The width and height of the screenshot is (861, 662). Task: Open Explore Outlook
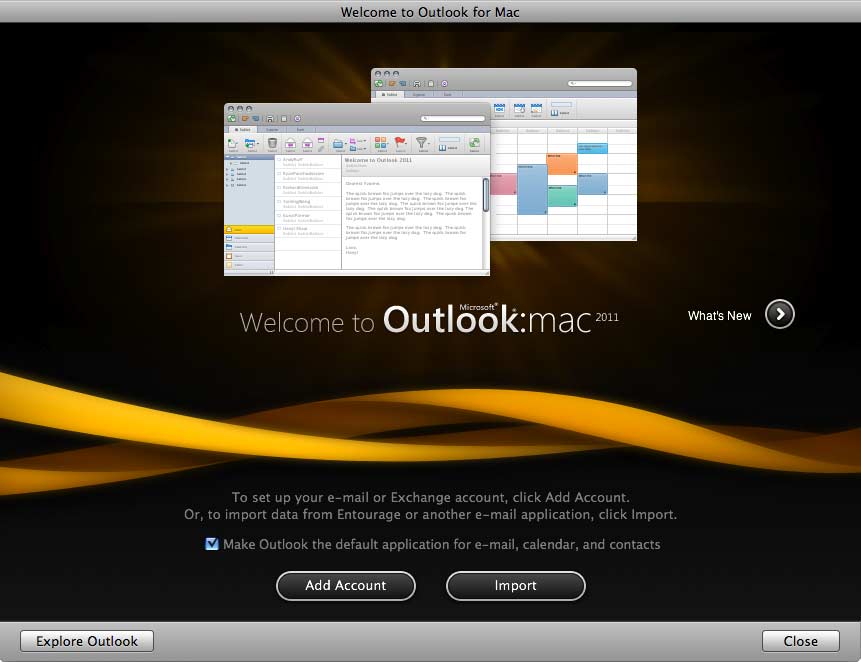pos(87,641)
